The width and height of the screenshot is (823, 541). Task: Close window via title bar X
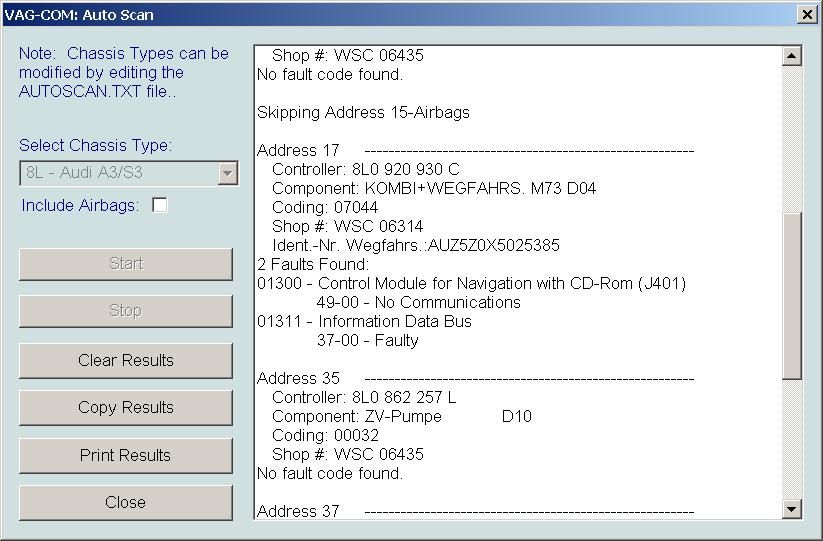click(807, 14)
